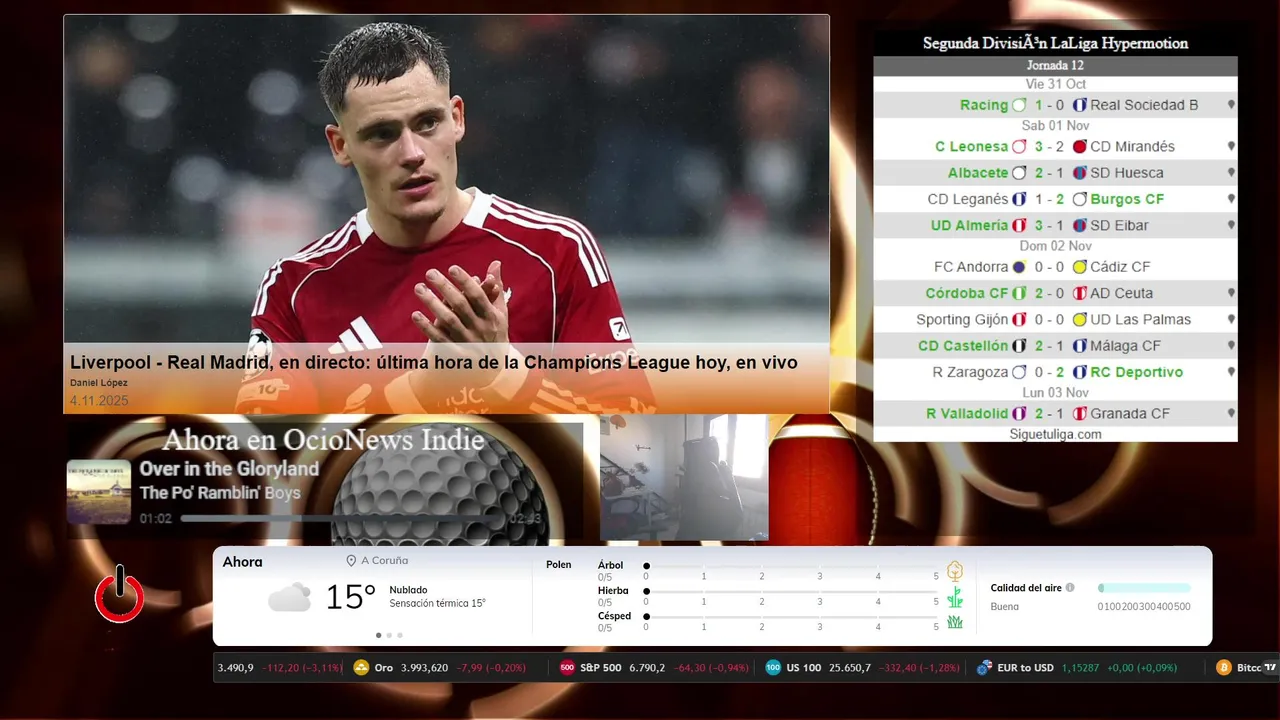Click the S&P 500 value 6.790,2
Viewport: 1280px width, 720px height.
point(647,667)
